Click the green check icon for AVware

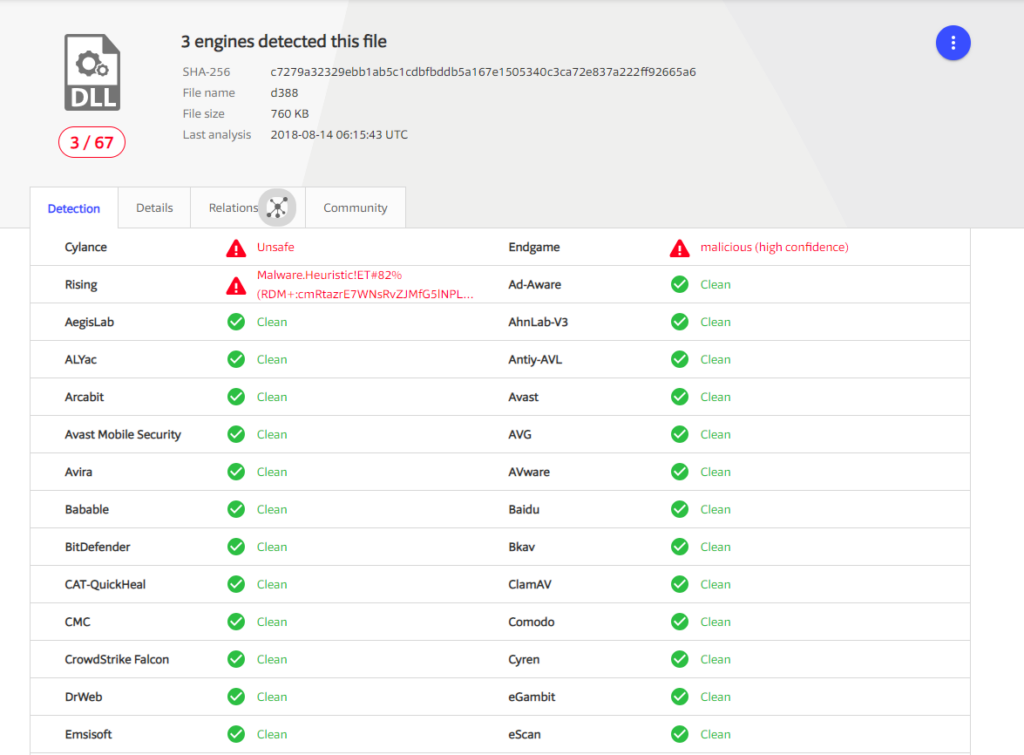point(679,472)
